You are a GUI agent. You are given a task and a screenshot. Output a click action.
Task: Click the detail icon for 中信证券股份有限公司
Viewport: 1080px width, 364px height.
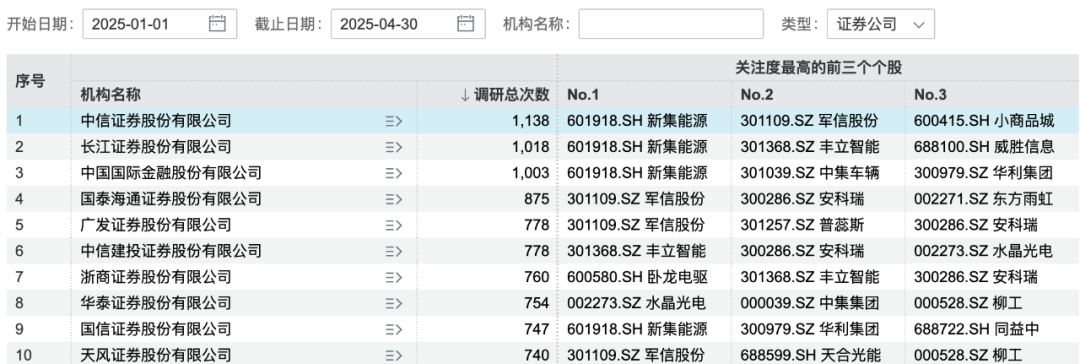coord(393,121)
